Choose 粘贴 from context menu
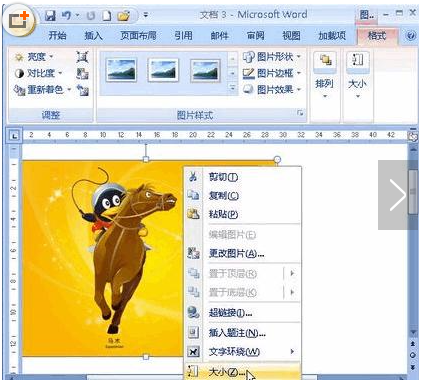 (243, 214)
